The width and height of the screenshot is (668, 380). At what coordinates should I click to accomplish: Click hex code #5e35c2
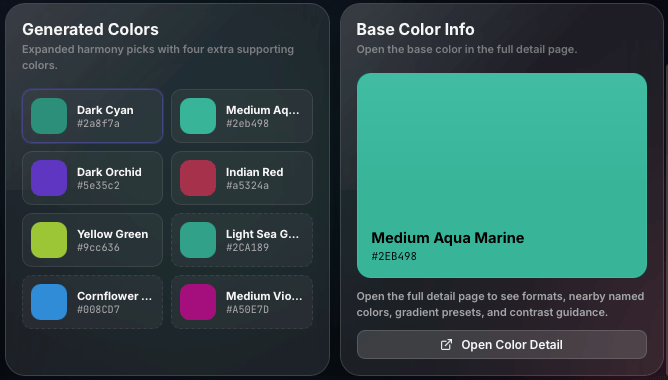click(x=98, y=186)
